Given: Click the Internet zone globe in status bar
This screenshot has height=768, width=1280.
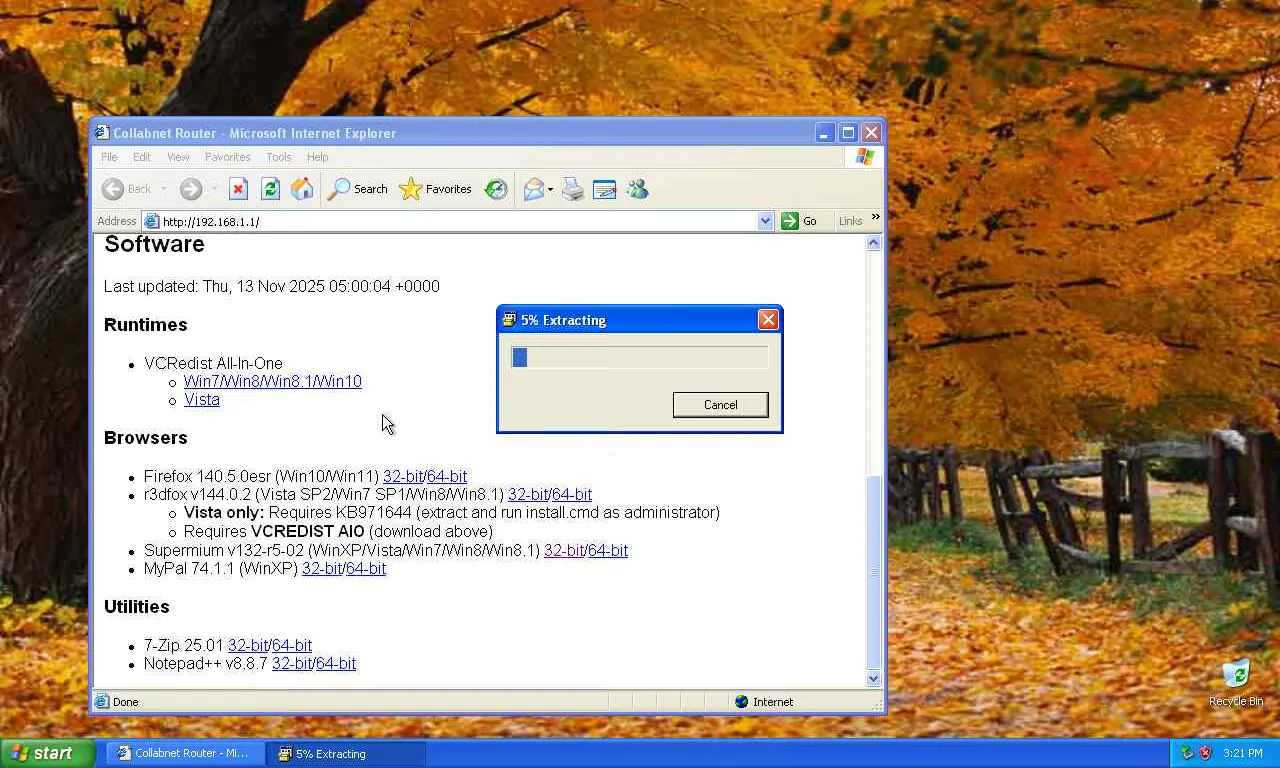Looking at the screenshot, I should click(741, 702).
